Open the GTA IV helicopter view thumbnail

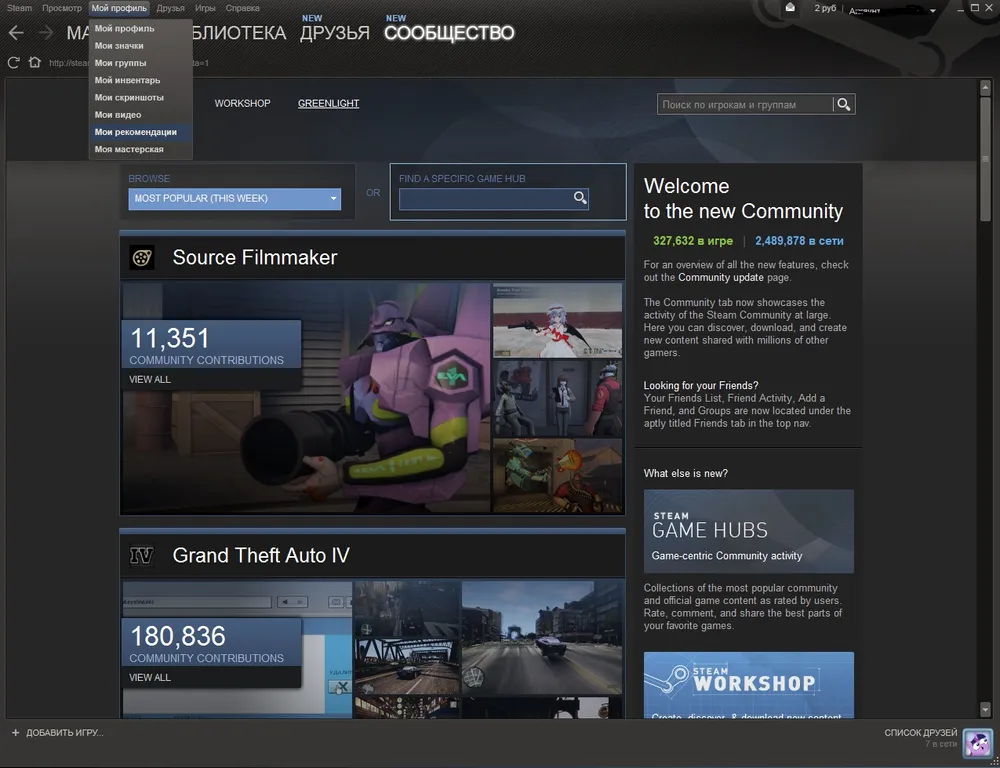pos(407,607)
